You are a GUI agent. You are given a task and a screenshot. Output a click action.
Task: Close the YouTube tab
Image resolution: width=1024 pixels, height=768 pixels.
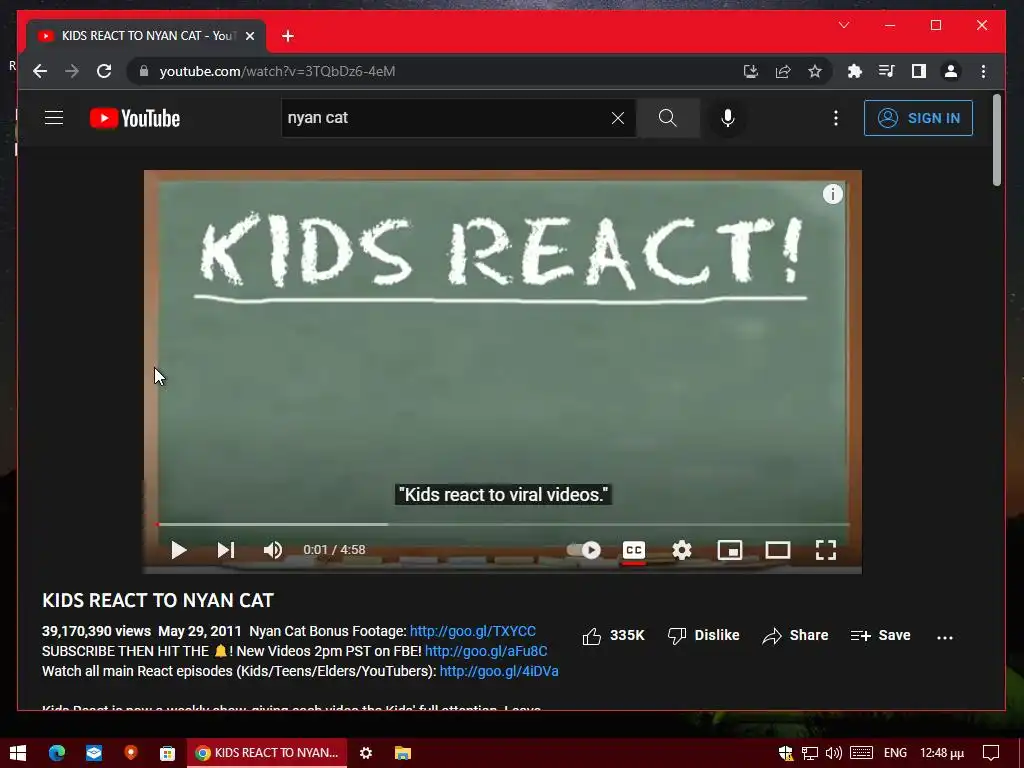[249, 36]
